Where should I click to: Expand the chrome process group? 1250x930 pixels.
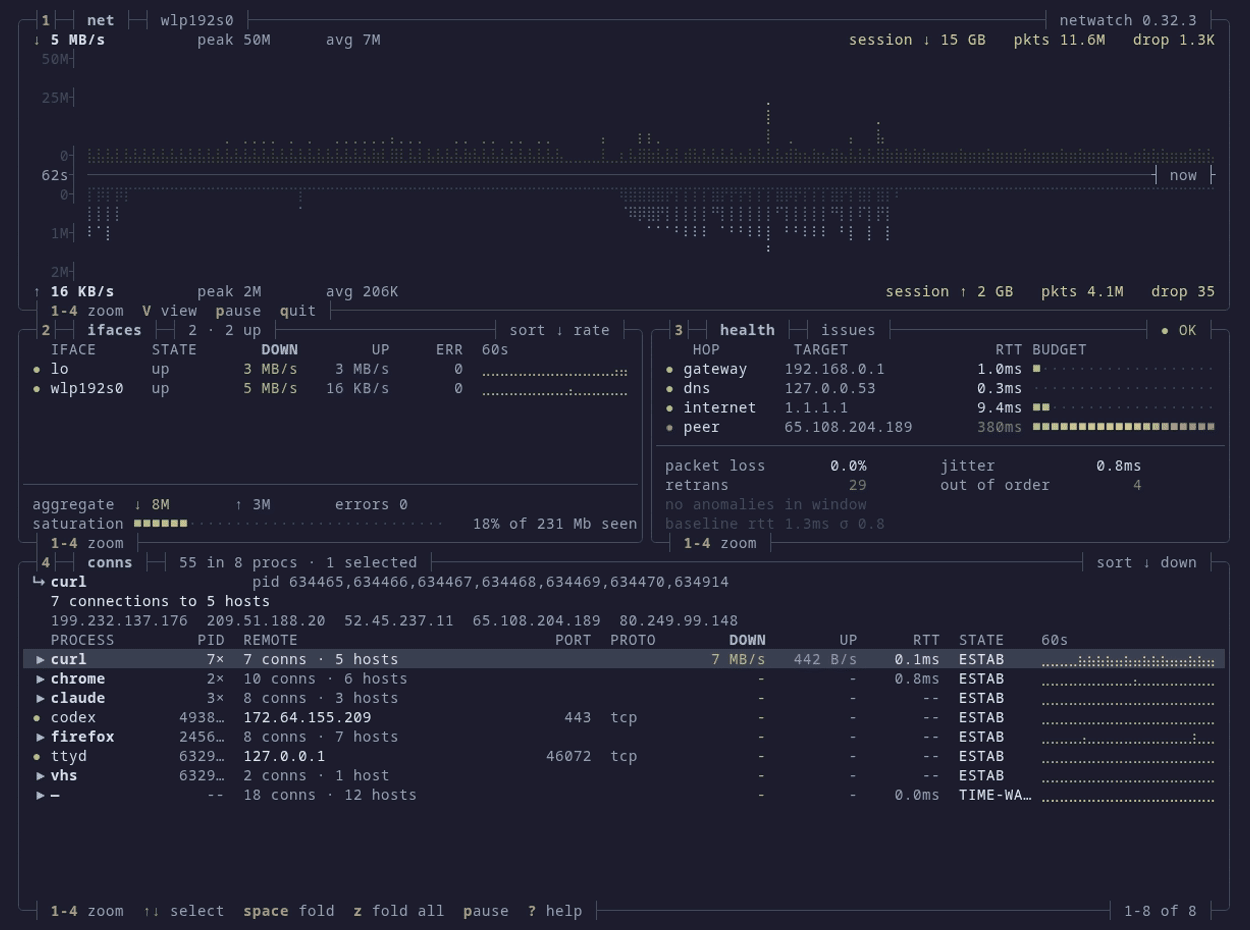click(41, 679)
